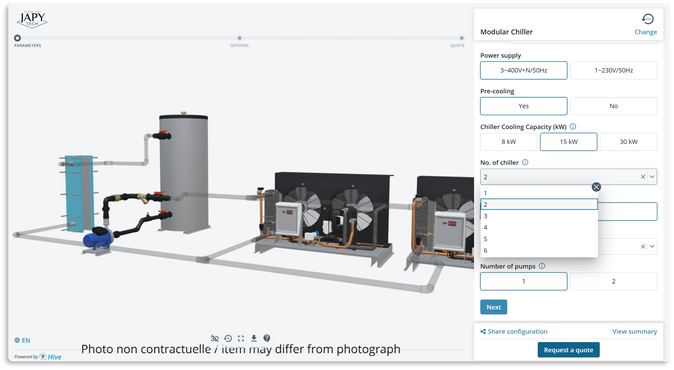Click the blue plate heat exchanger model

point(79,193)
